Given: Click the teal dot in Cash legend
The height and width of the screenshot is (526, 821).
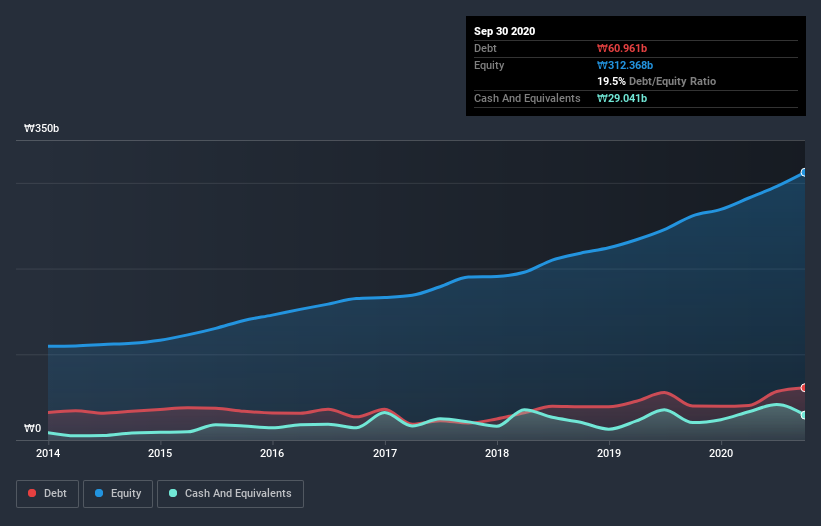Looking at the screenshot, I should pyautogui.click(x=174, y=493).
